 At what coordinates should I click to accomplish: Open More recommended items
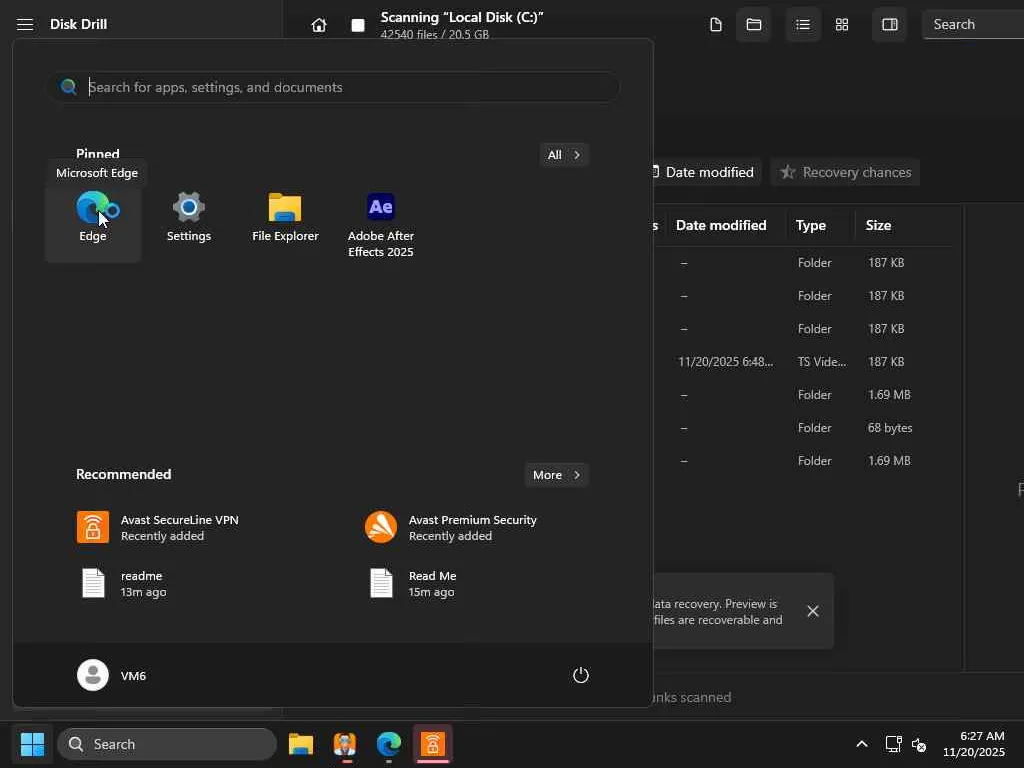556,475
